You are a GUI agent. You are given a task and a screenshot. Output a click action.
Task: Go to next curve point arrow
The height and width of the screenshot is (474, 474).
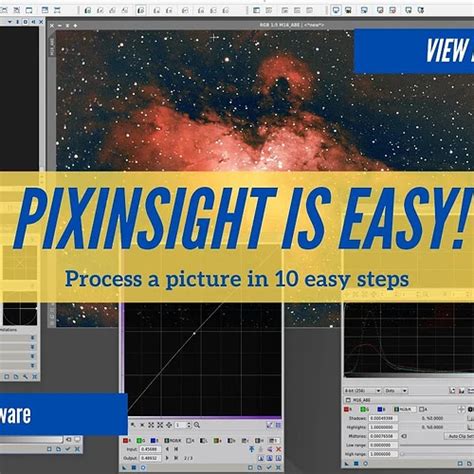coord(167,458)
